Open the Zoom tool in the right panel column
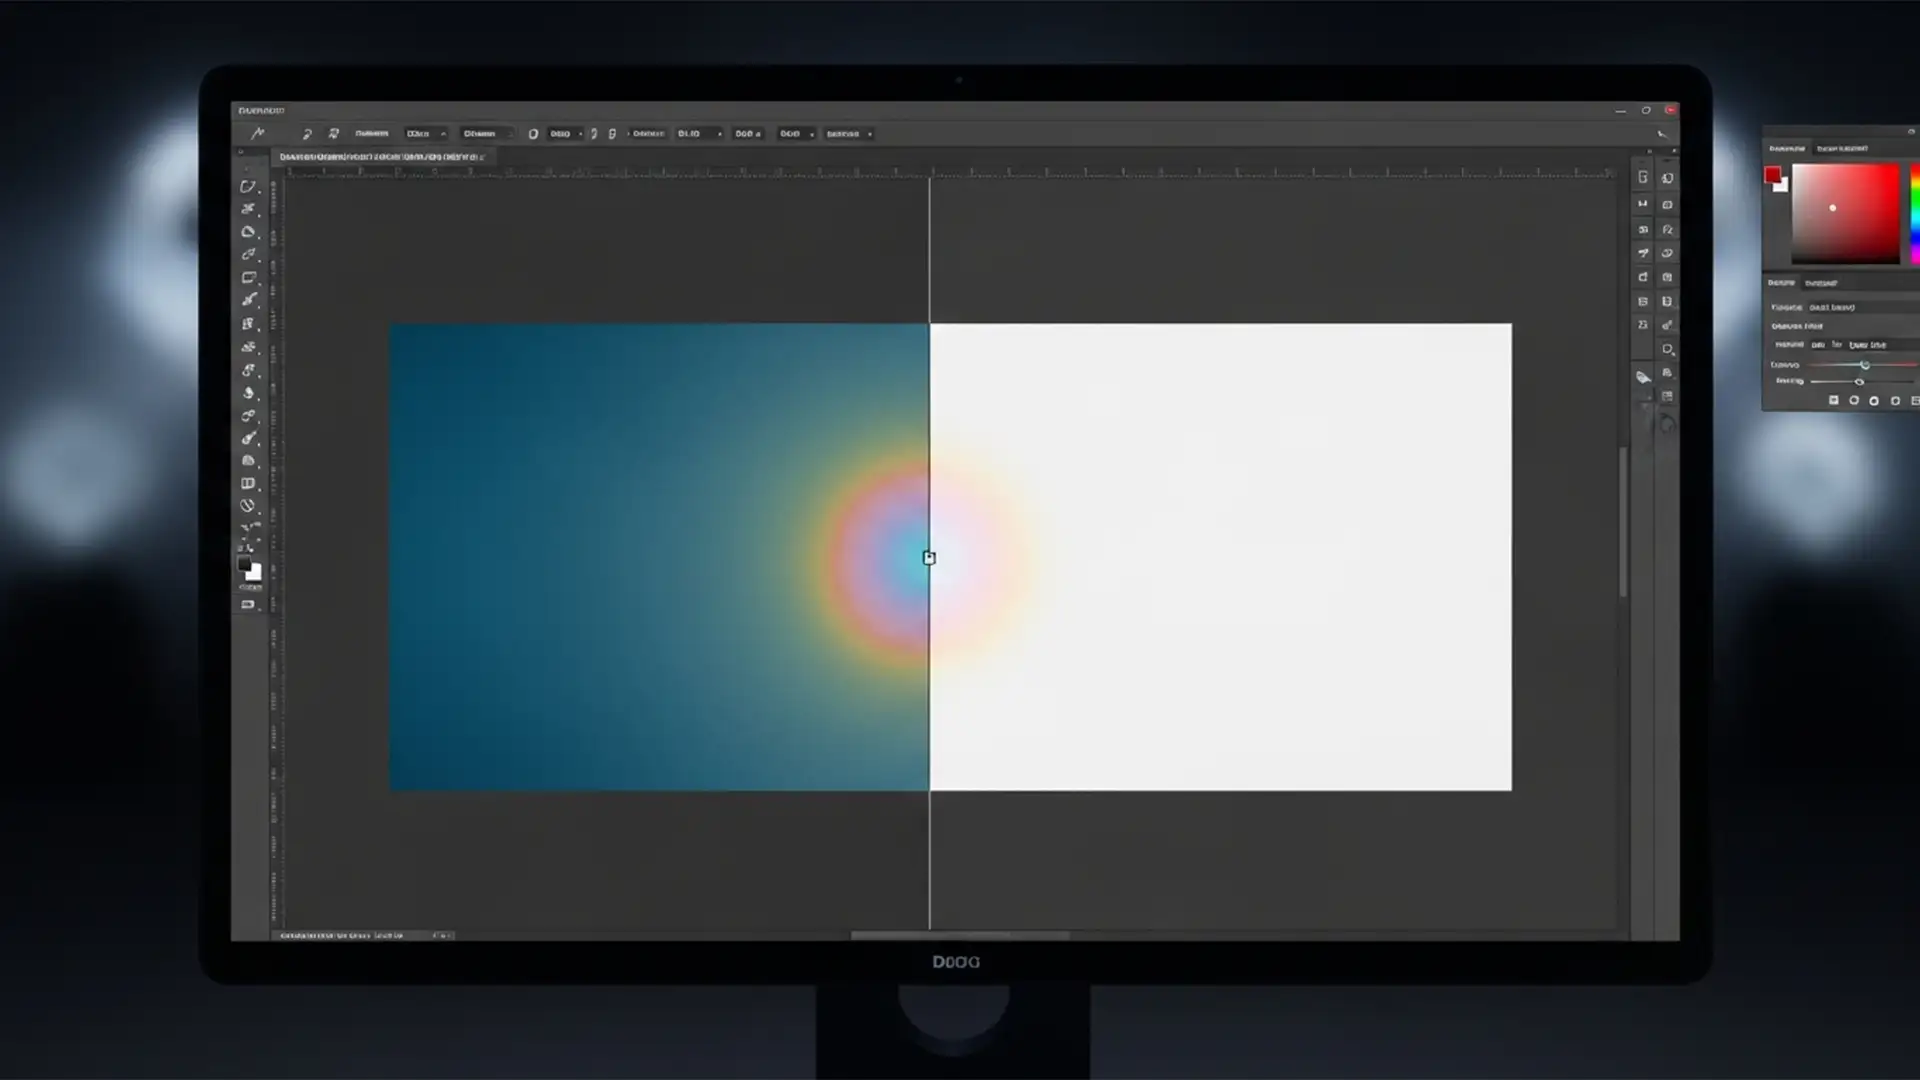 click(x=1668, y=349)
